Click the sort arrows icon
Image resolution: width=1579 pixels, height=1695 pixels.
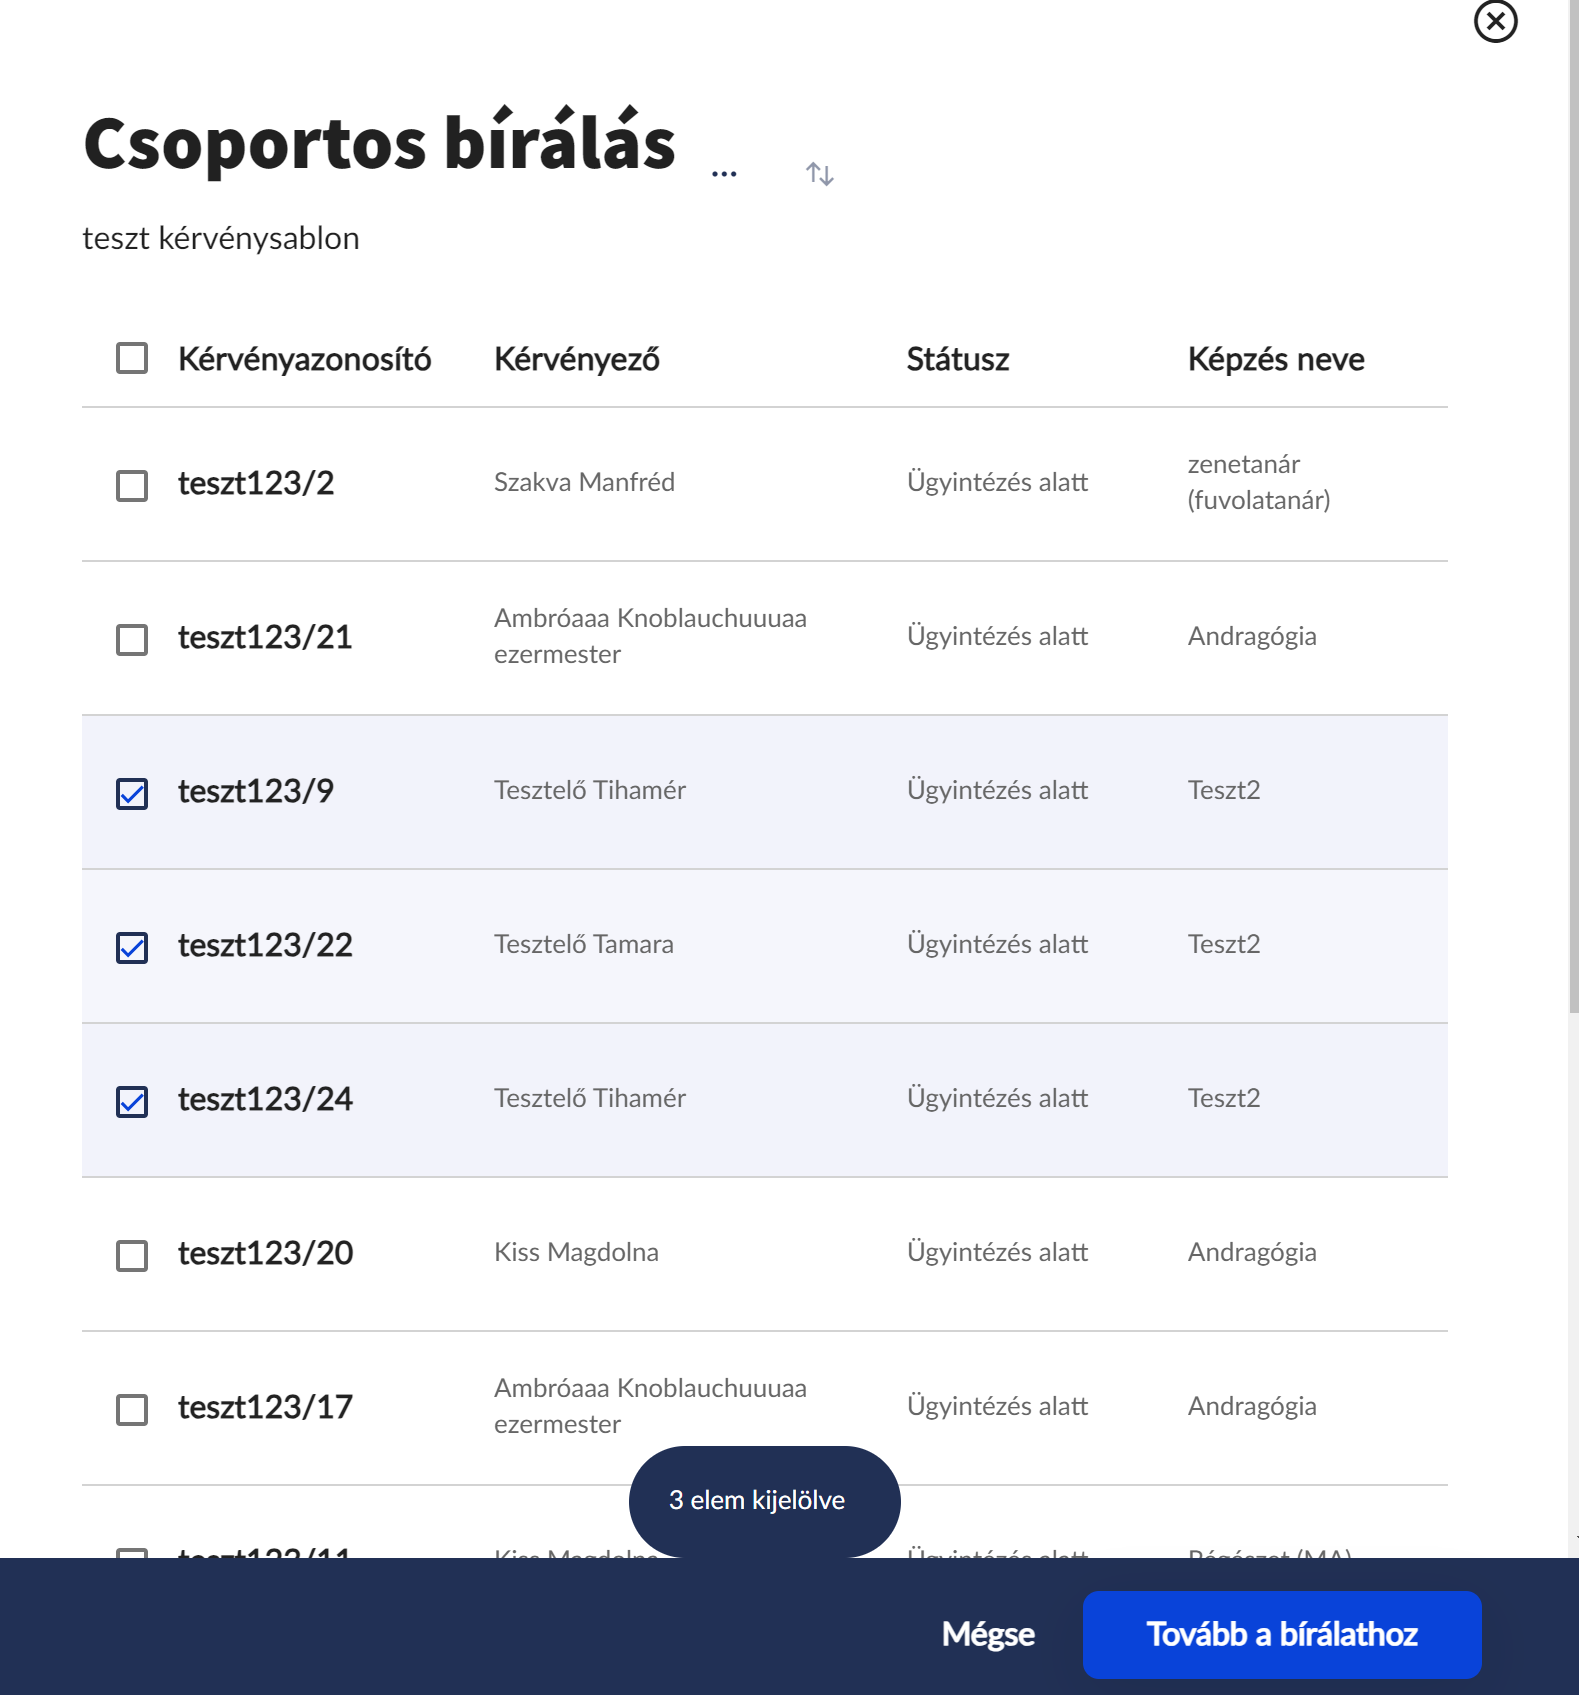[x=820, y=174]
